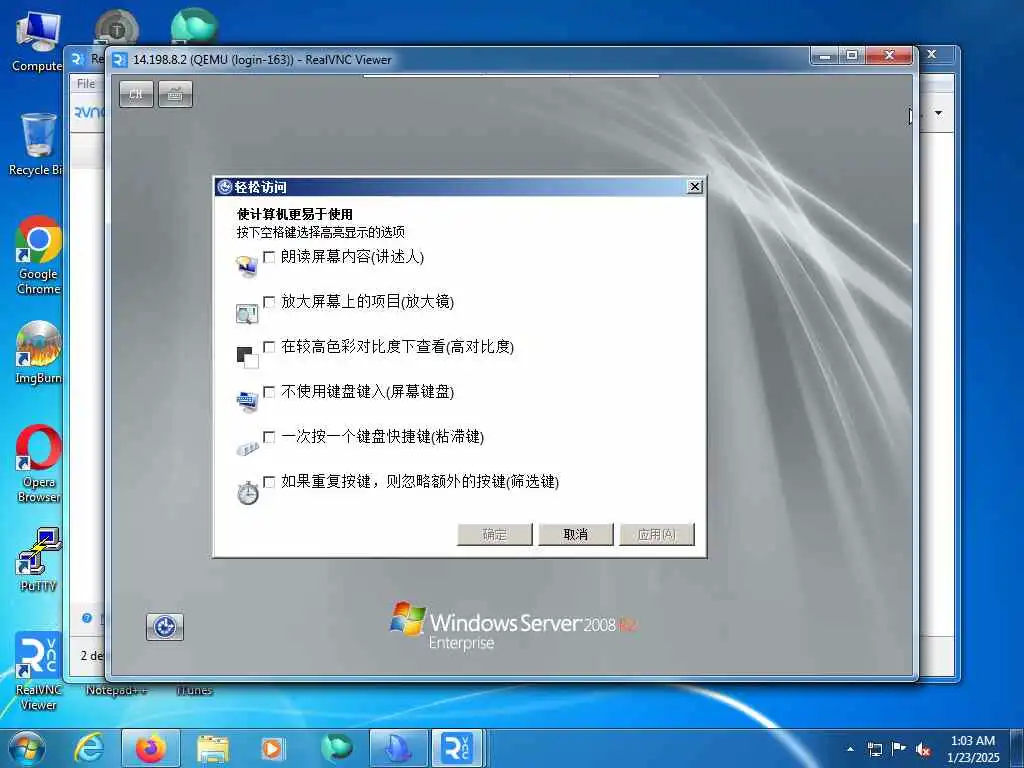Check 在较高色彩对比度下查看(高对比度)
1024x768 pixels.
[268, 347]
